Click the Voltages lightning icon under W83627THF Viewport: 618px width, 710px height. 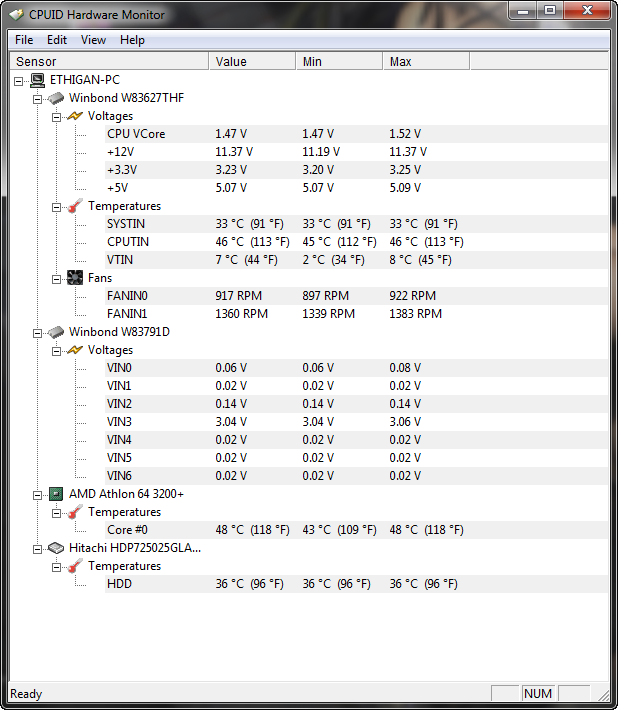[75, 116]
